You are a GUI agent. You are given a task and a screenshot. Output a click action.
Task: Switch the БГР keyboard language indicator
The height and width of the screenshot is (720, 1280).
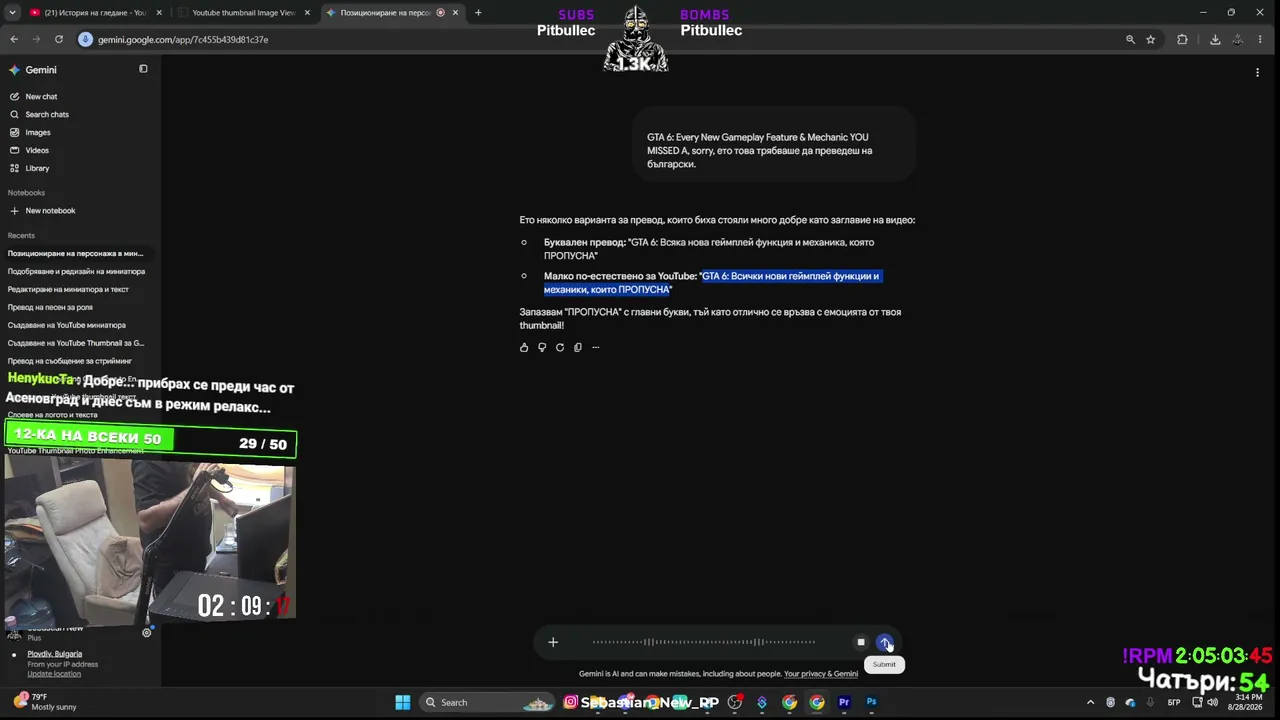[1174, 702]
